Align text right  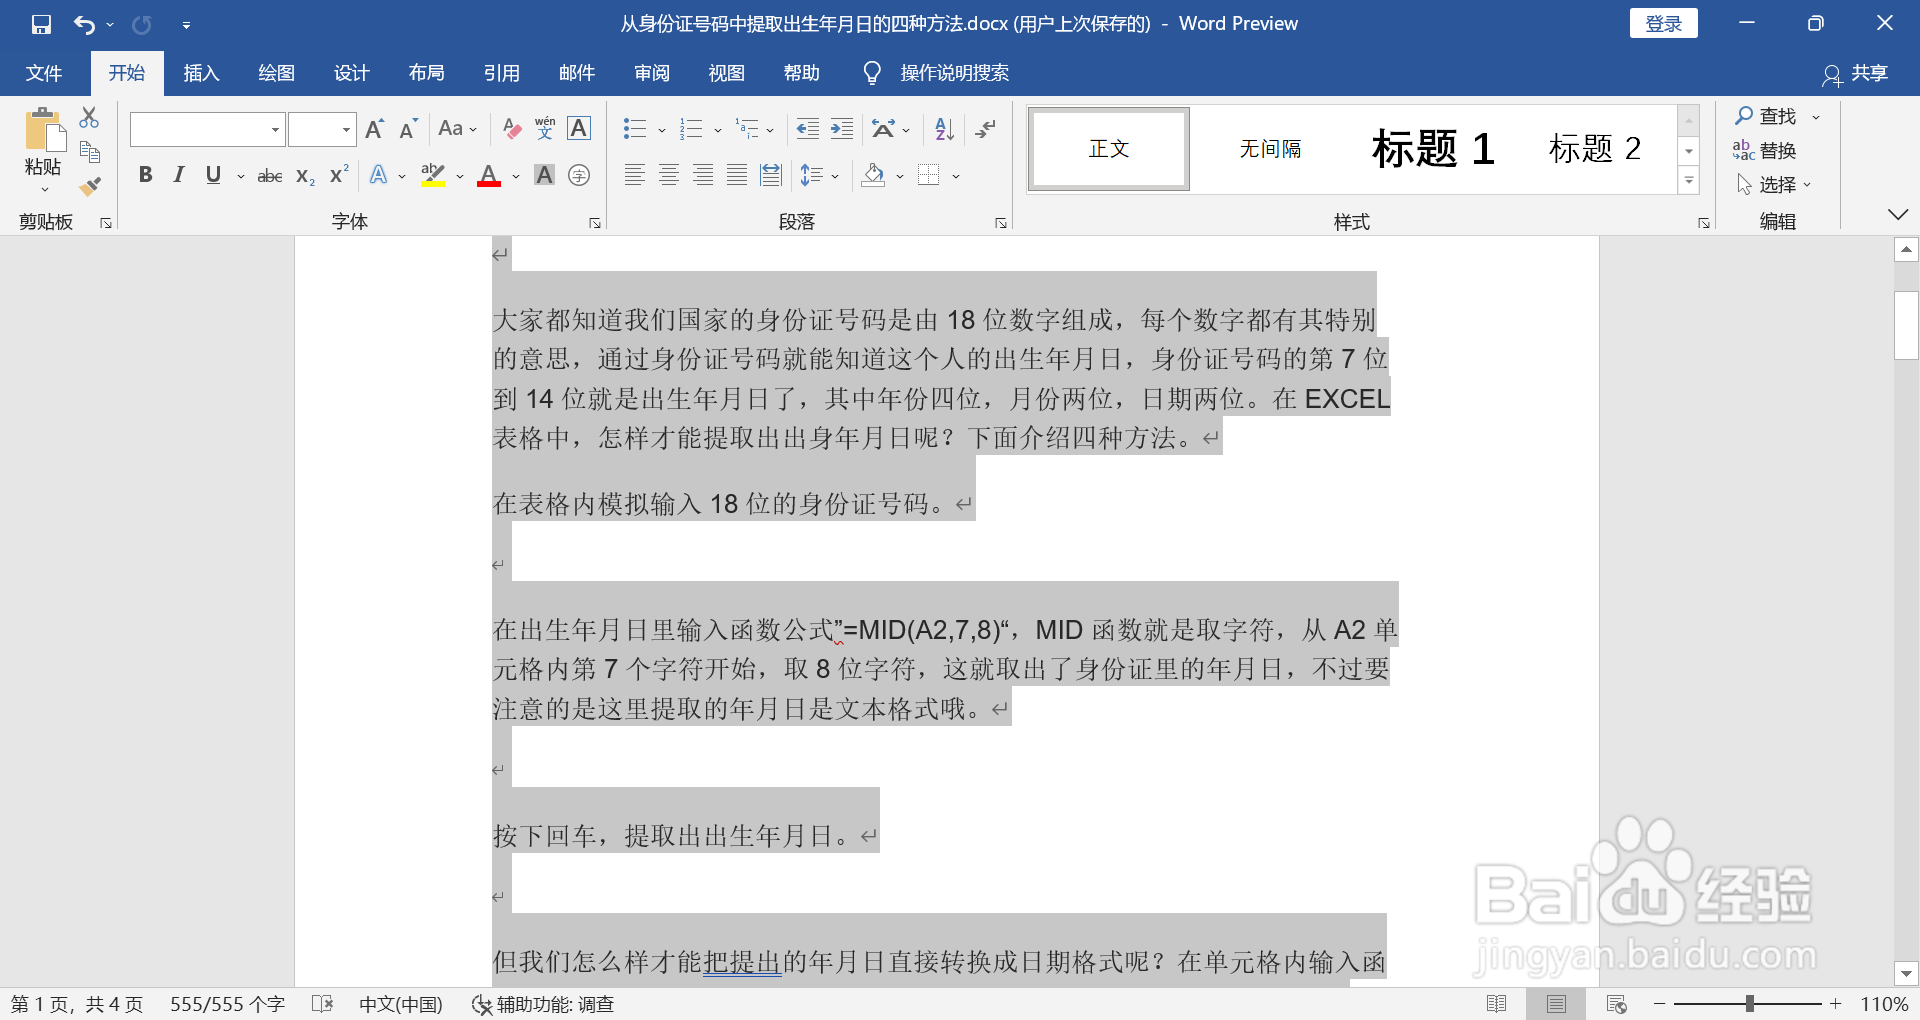coord(703,176)
